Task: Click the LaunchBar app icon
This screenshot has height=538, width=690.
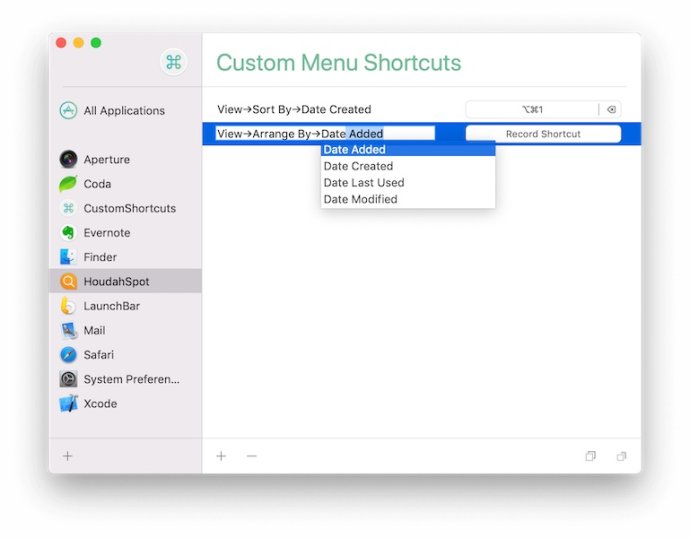Action: coord(68,306)
